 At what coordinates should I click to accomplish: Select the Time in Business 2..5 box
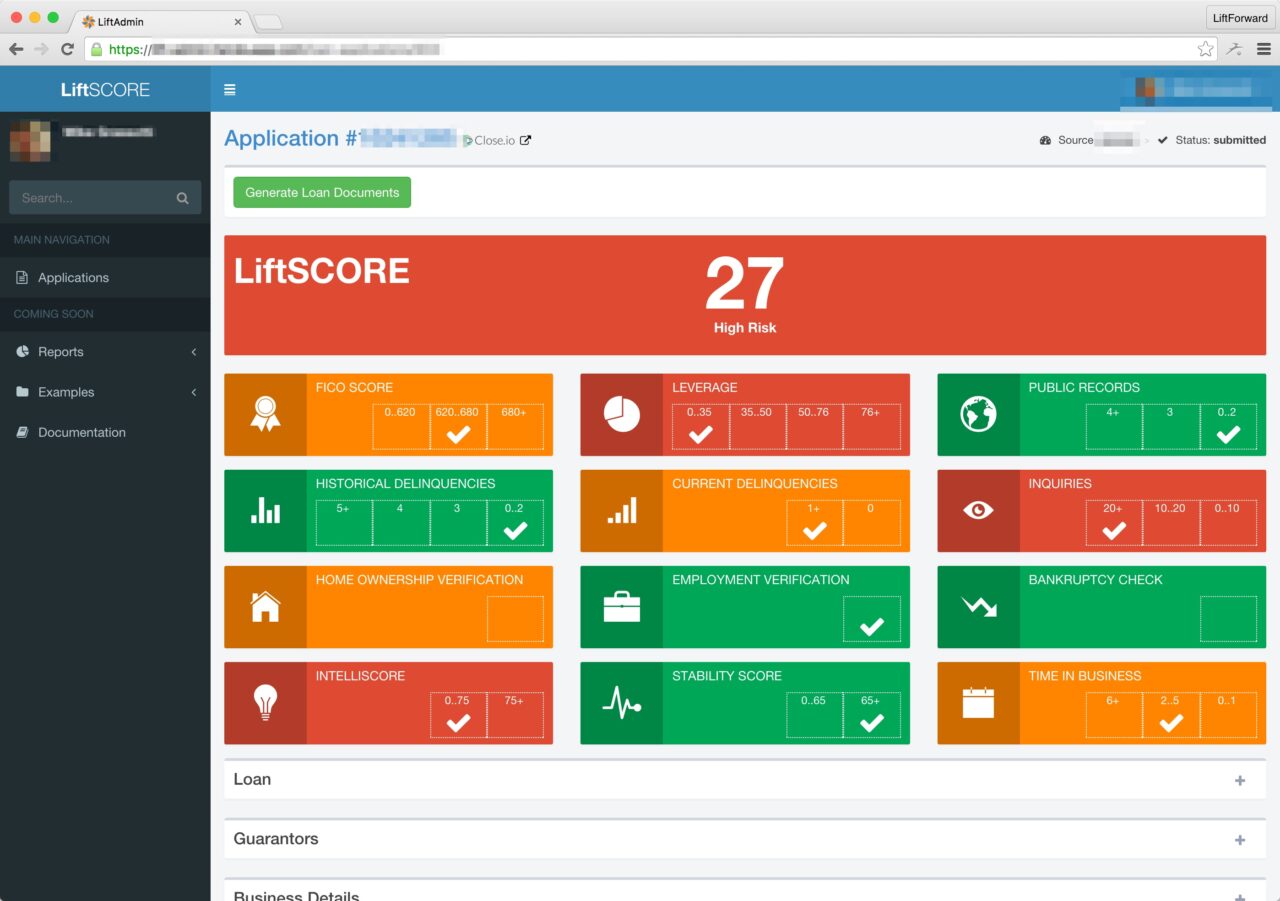tap(1171, 715)
